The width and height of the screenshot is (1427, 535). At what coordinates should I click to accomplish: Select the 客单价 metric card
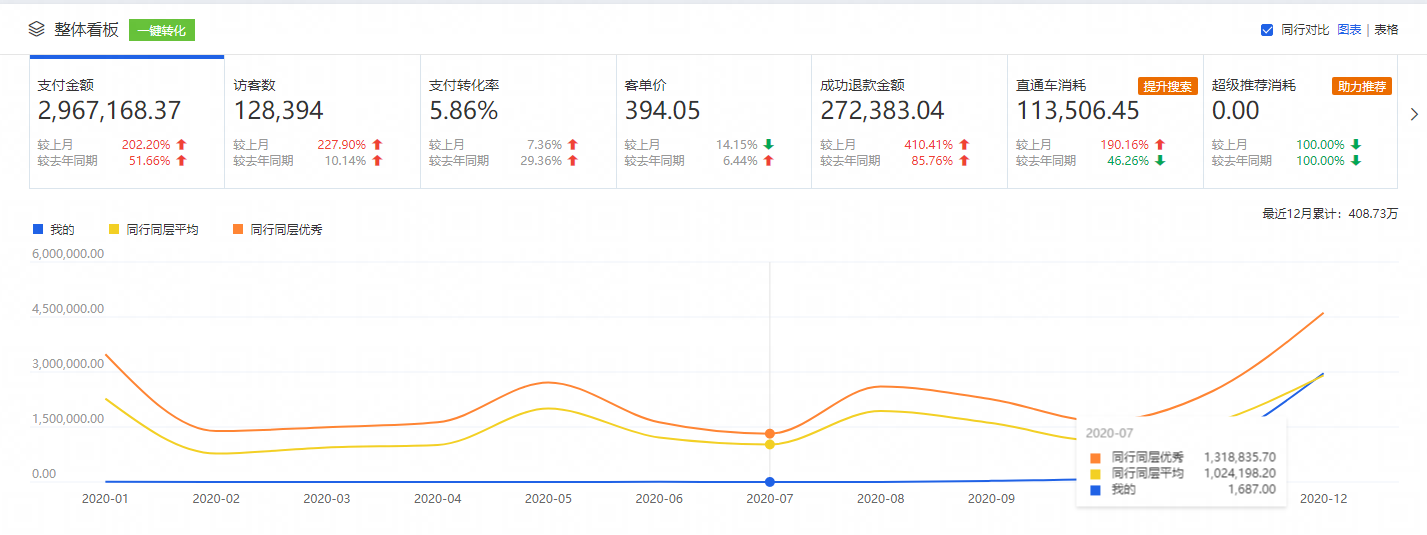(714, 122)
